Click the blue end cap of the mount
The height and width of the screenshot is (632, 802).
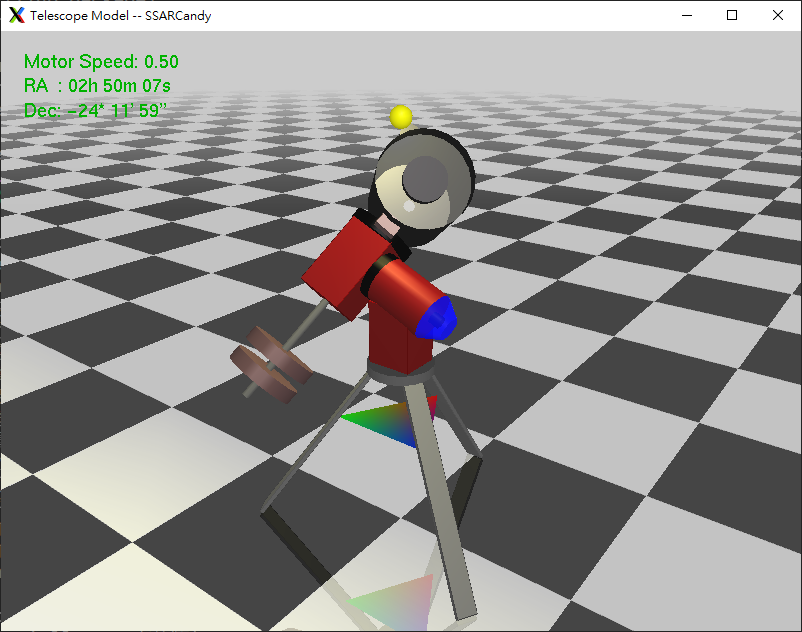coord(436,319)
